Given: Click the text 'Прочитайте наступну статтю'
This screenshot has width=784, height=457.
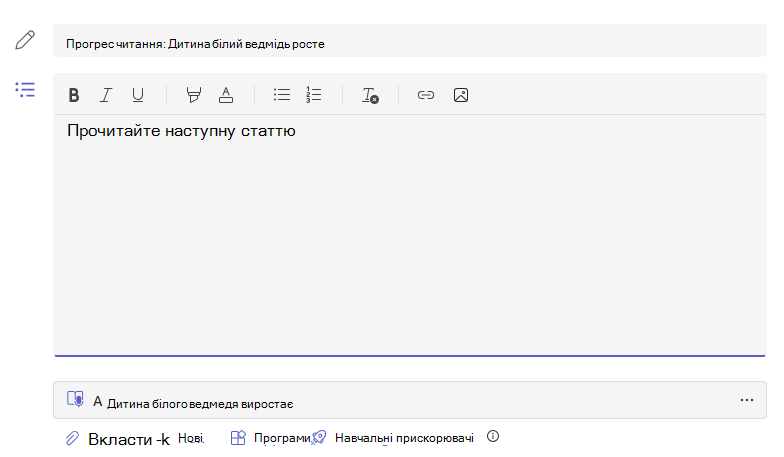Looking at the screenshot, I should (181, 131).
